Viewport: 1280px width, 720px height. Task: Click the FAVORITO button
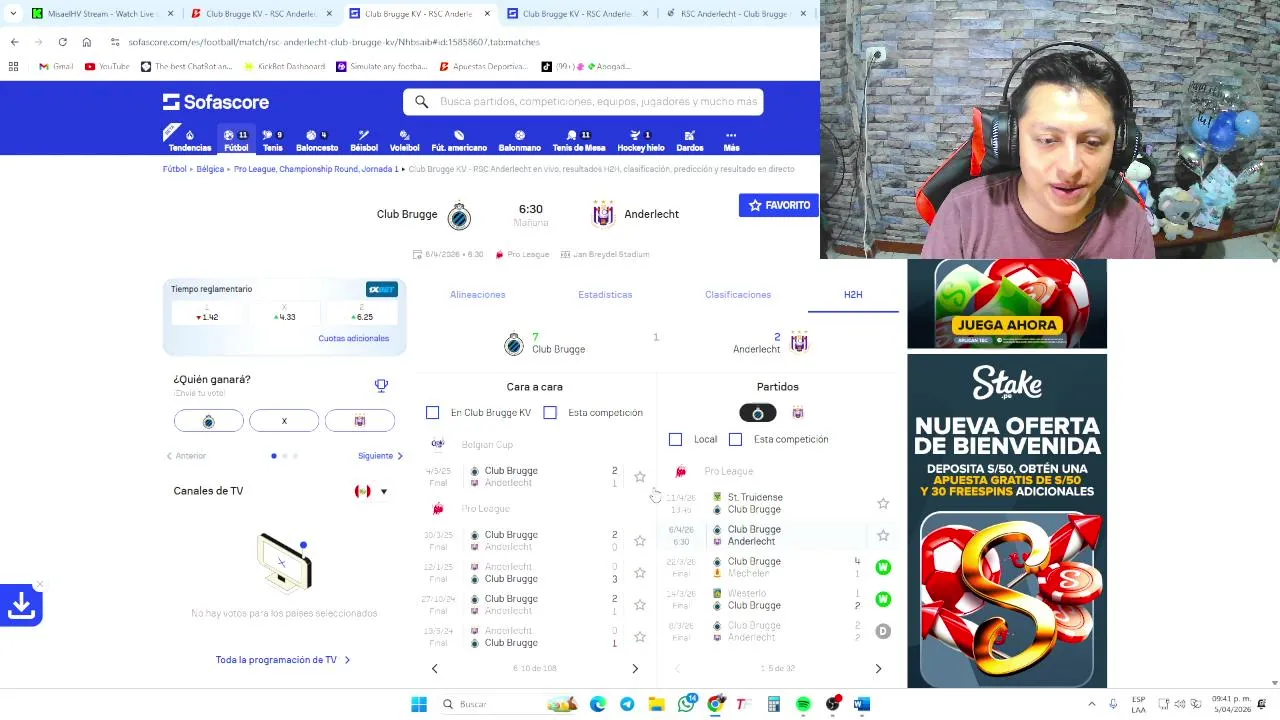point(779,205)
